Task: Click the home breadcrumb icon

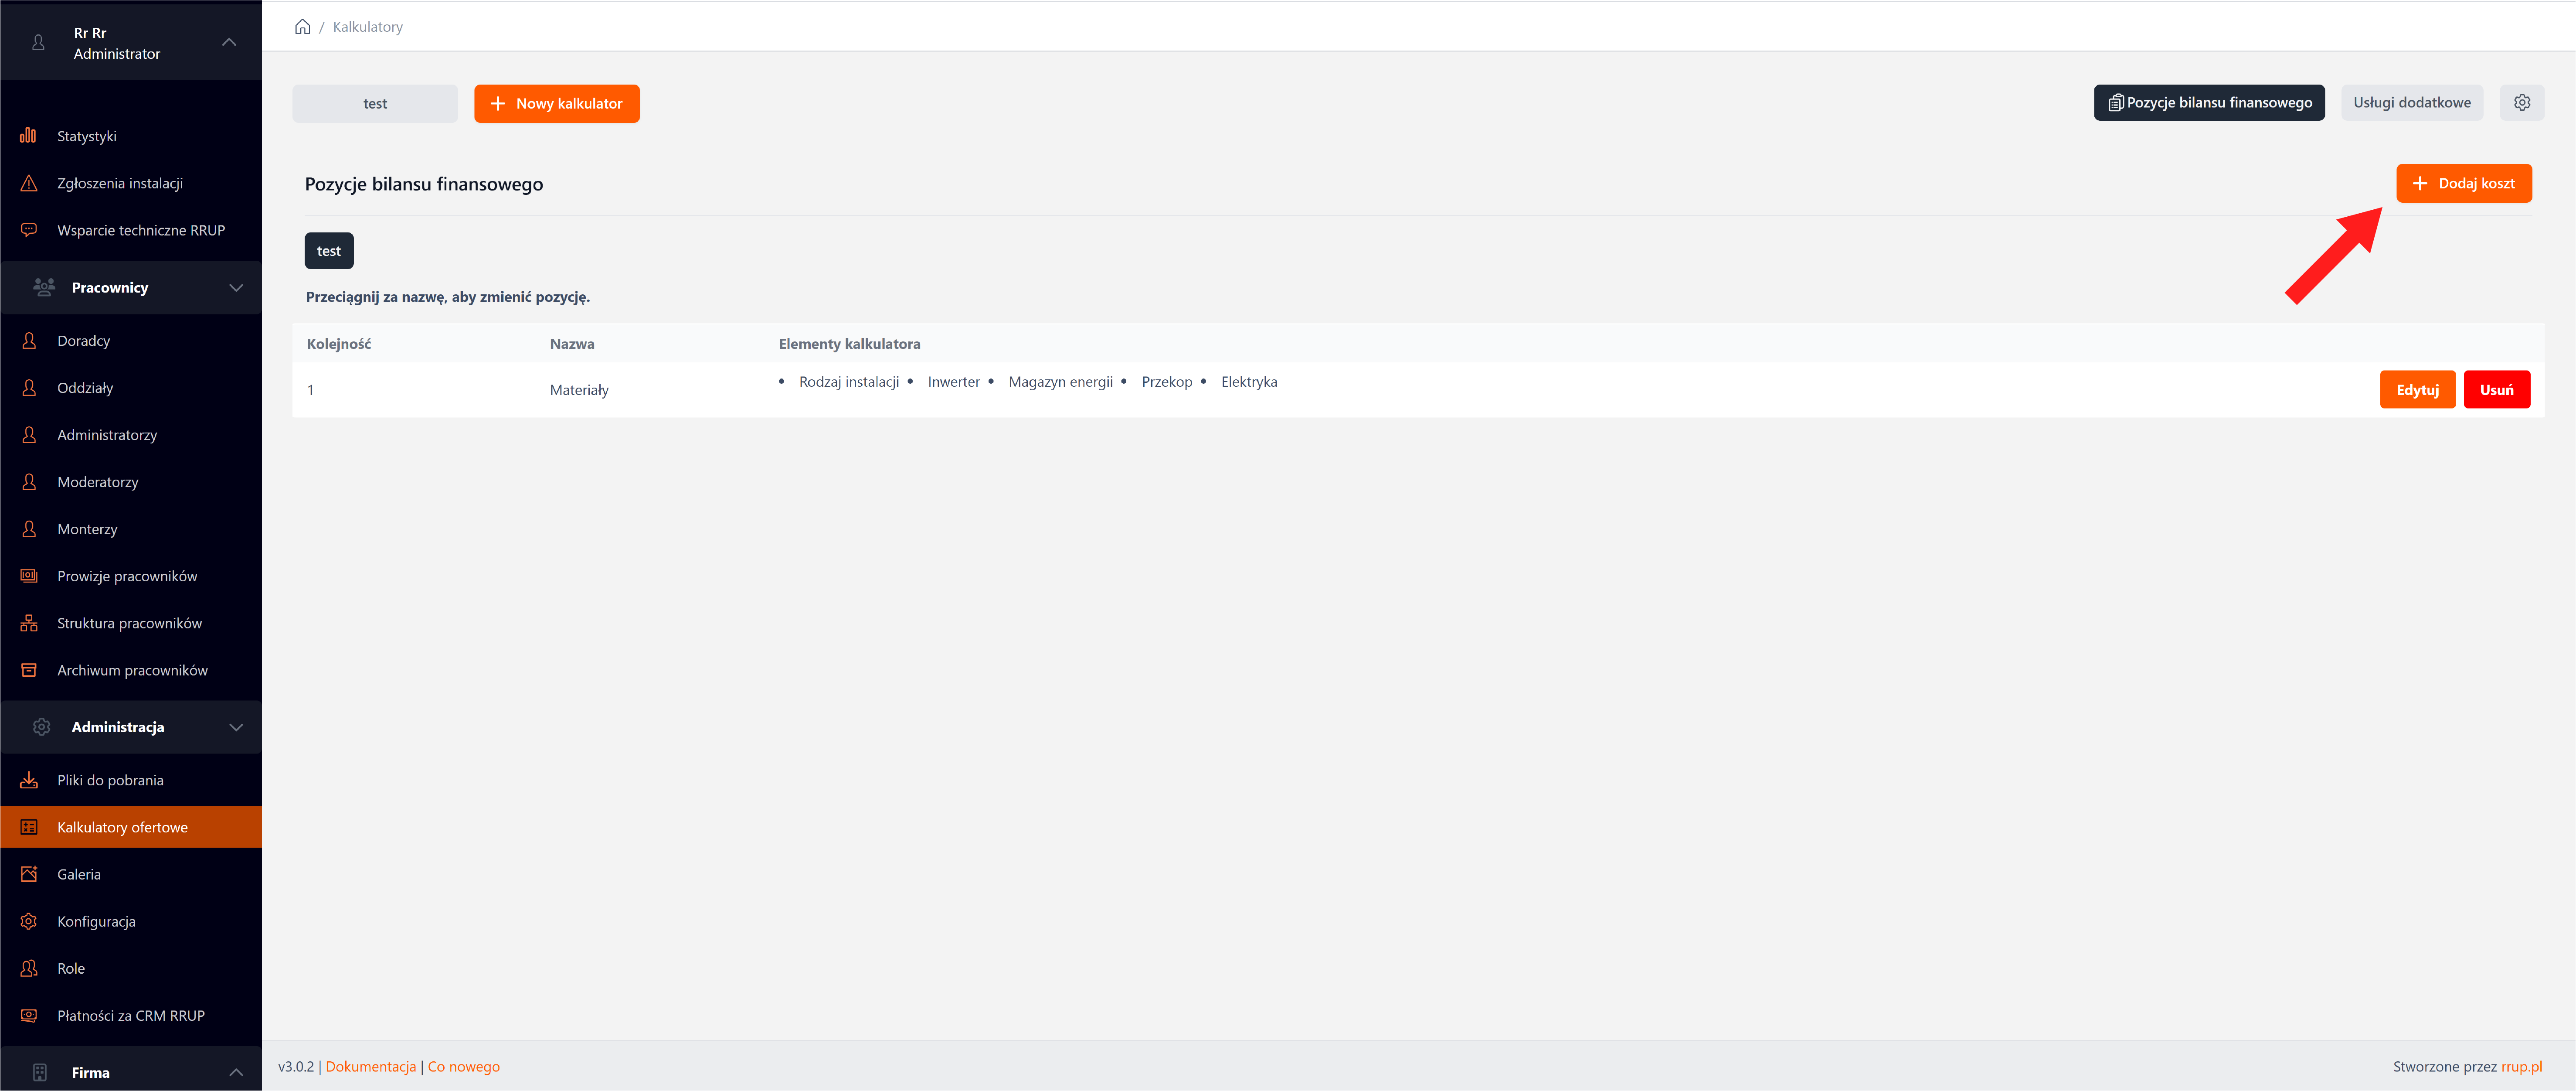Action: [302, 27]
